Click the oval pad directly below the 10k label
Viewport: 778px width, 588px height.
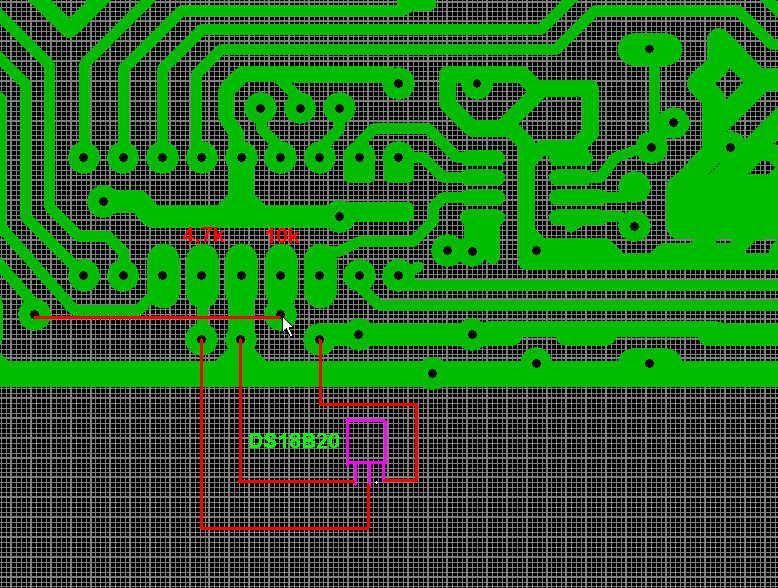281,276
